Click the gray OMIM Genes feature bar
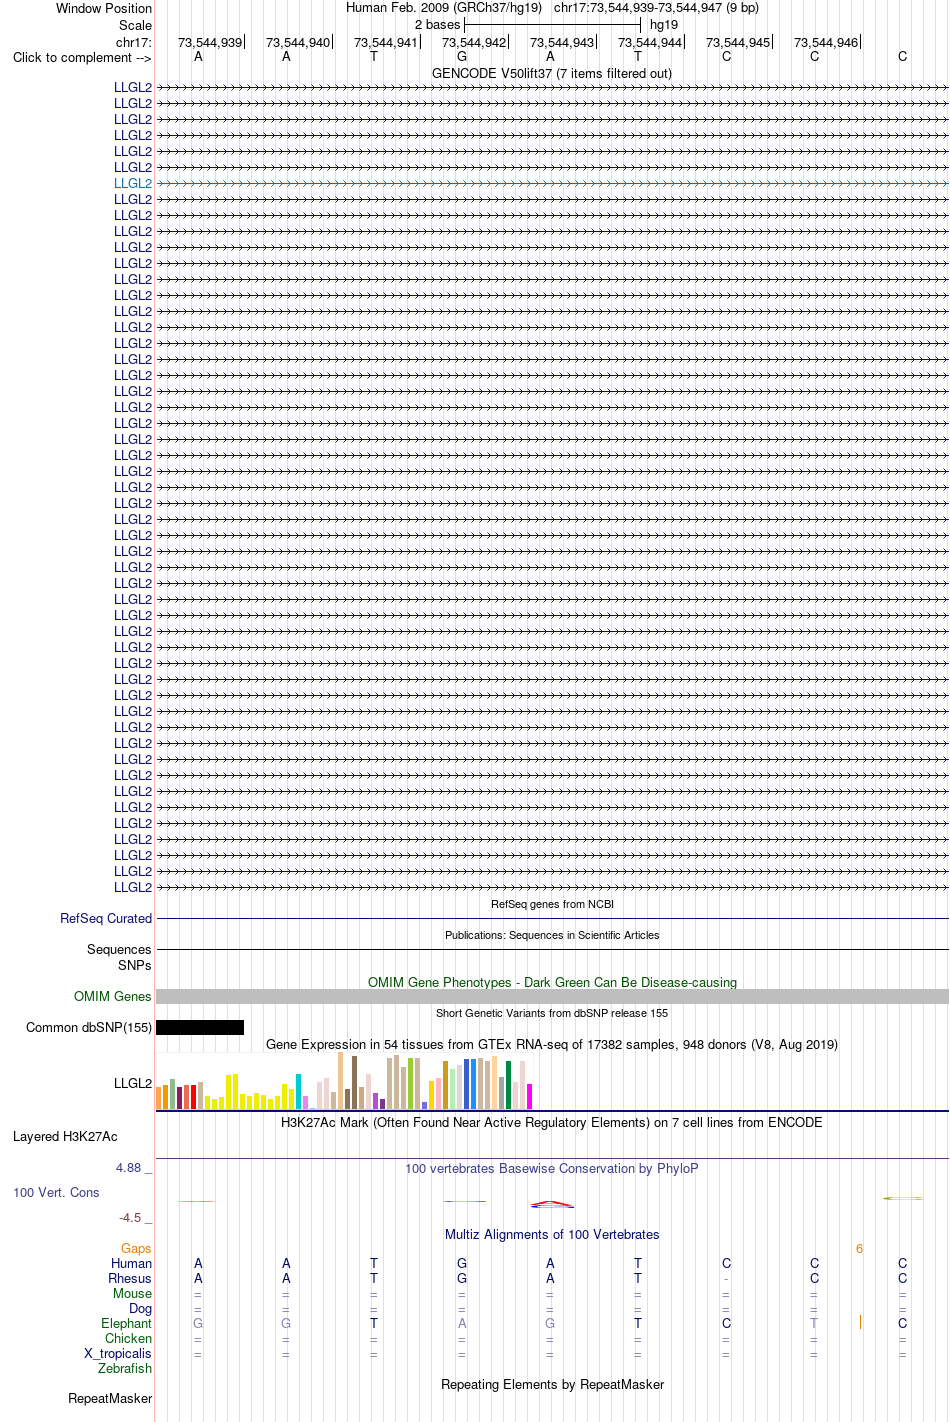 coord(552,996)
